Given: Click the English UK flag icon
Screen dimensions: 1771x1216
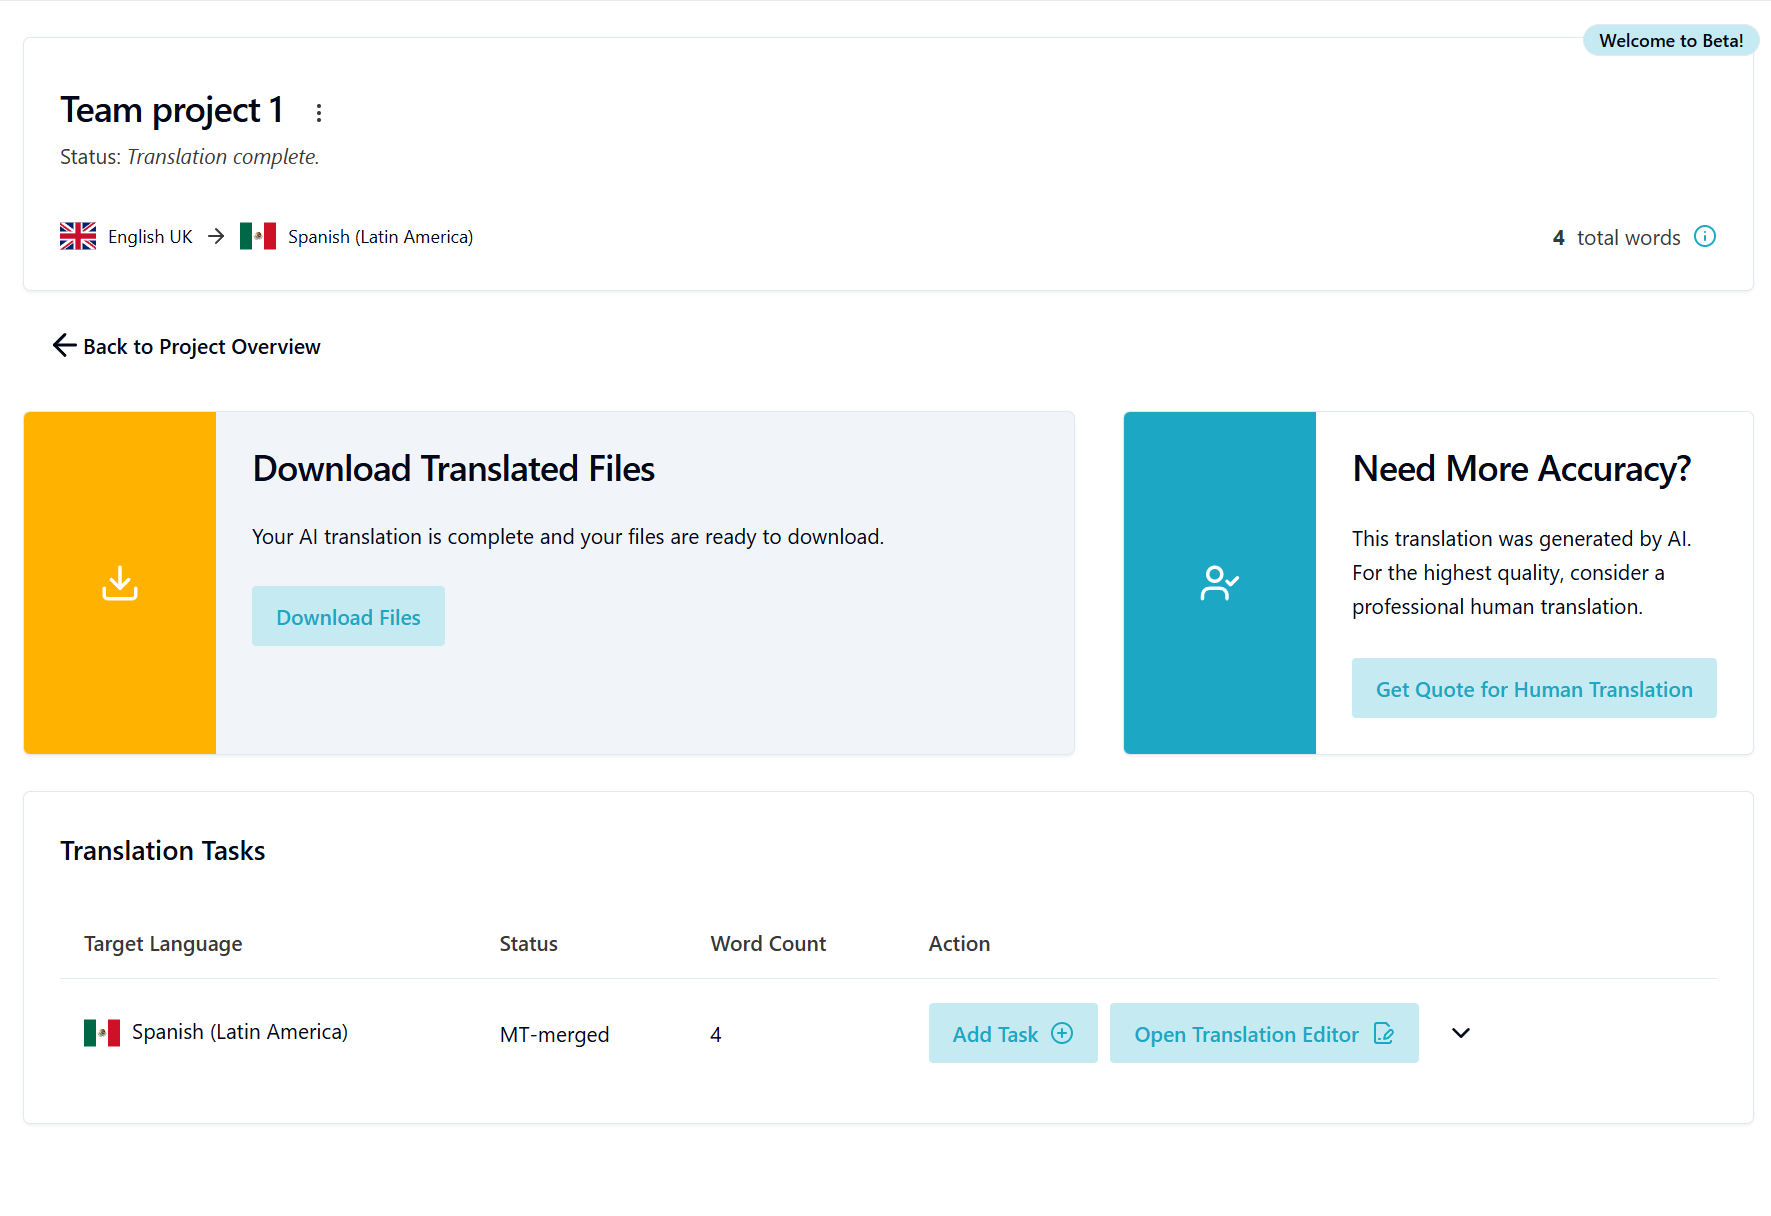Looking at the screenshot, I should (x=77, y=236).
